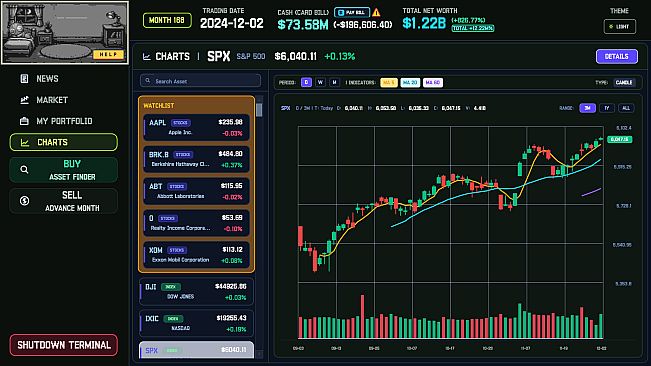The width and height of the screenshot is (651, 366).
Task: Select the IXIC Nasdaq card
Action: (x=196, y=323)
